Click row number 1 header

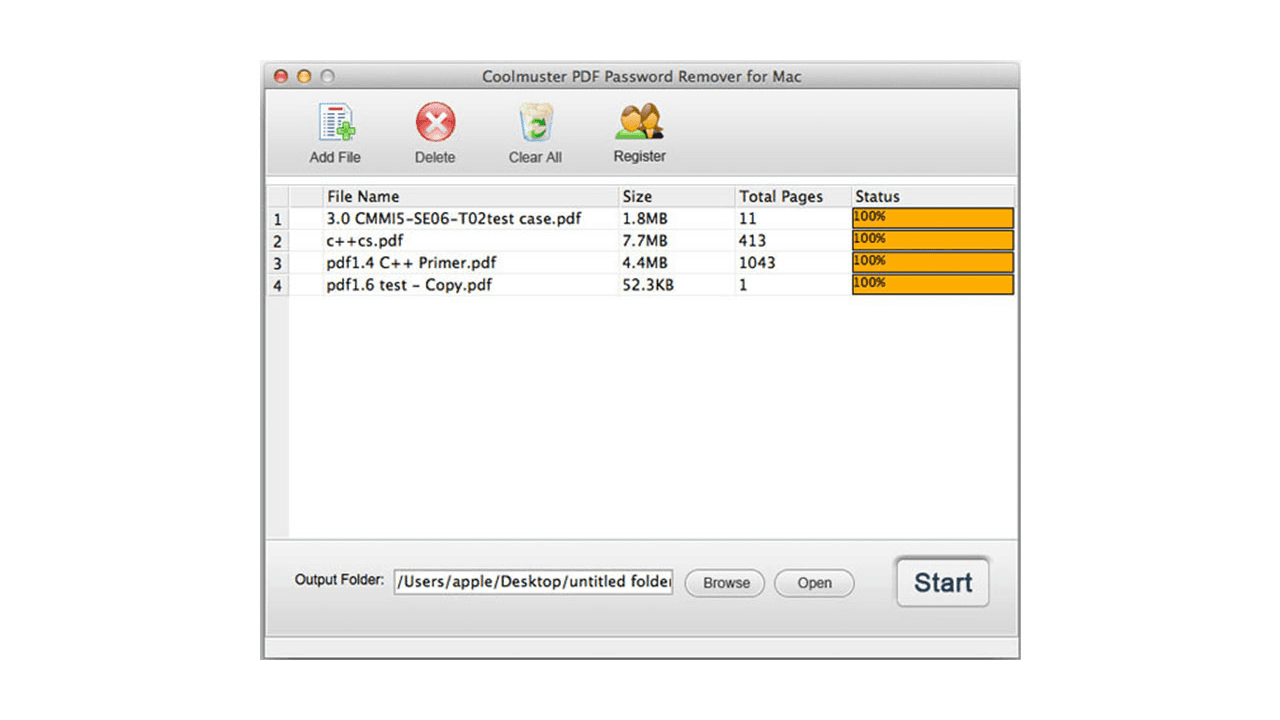point(277,219)
